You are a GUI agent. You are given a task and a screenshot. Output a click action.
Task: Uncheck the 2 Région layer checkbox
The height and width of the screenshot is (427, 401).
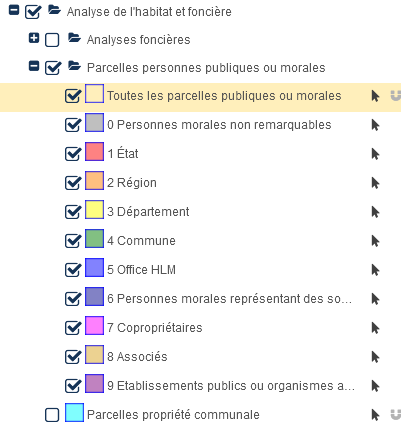click(x=73, y=182)
